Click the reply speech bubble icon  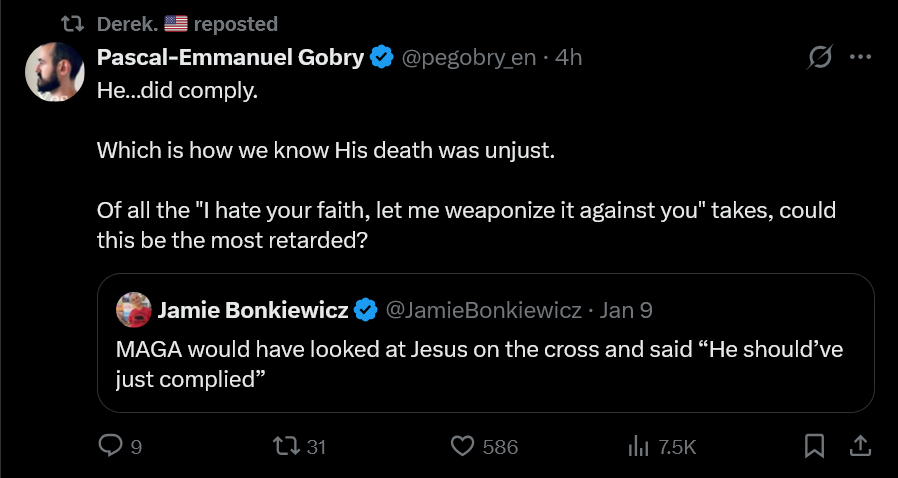[x=110, y=447]
